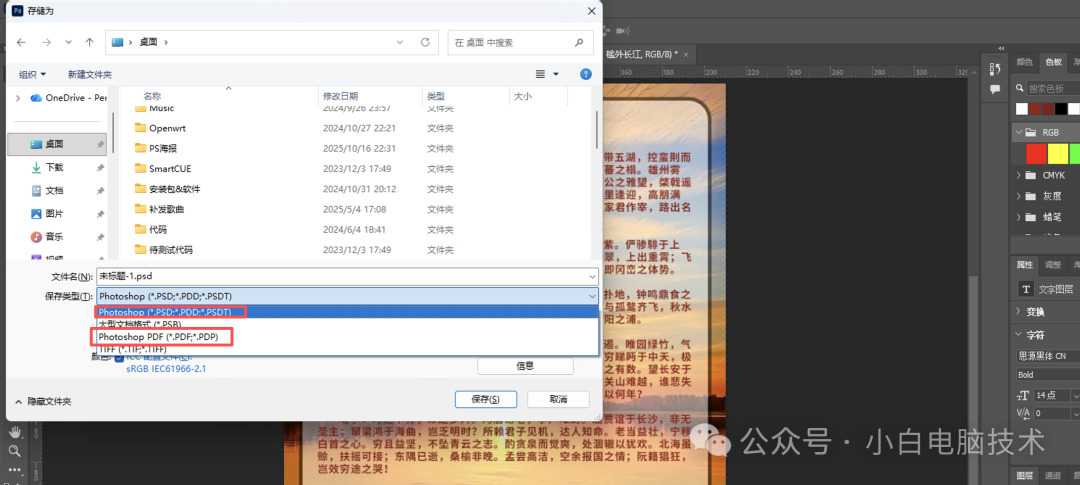Go forward with the right arrow
Screen dimensions: 1080x485
(46, 42)
